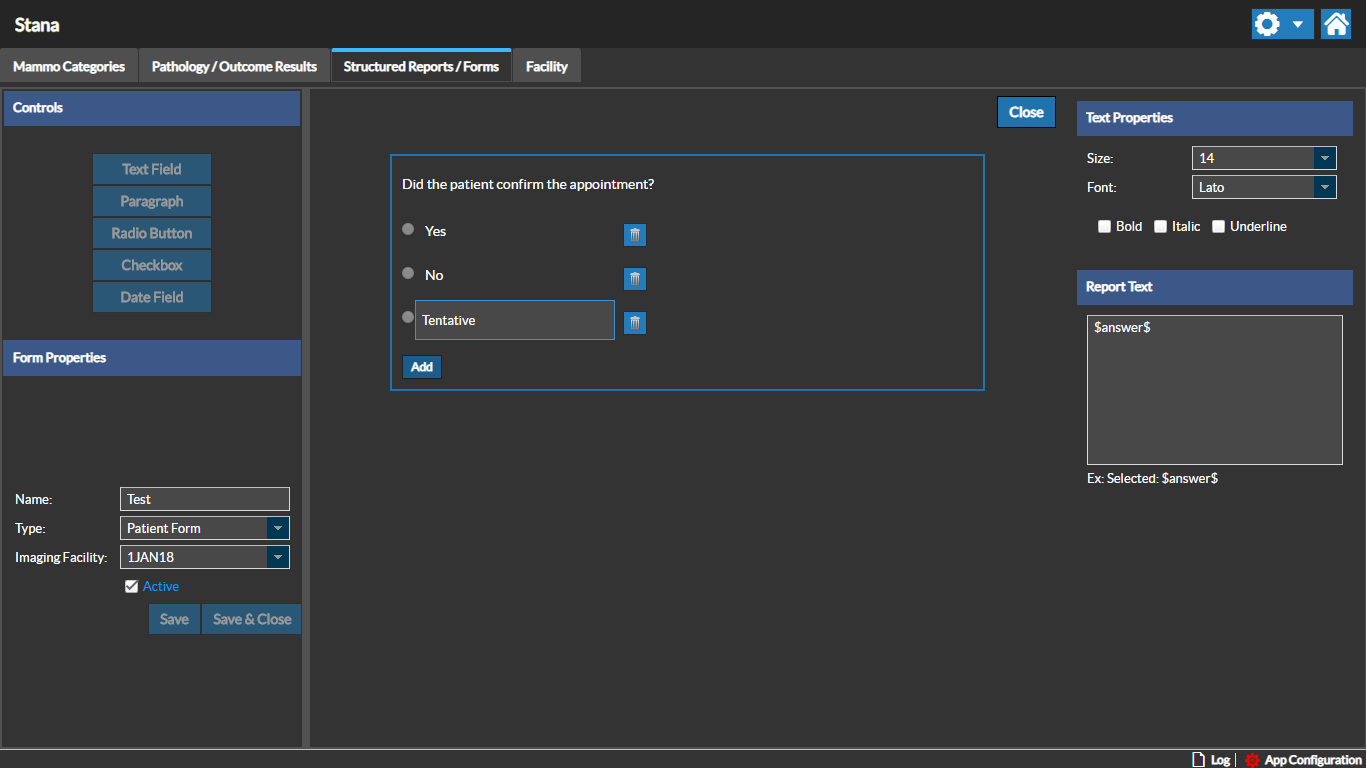Expand the Imaging Facility dropdown

[x=278, y=557]
